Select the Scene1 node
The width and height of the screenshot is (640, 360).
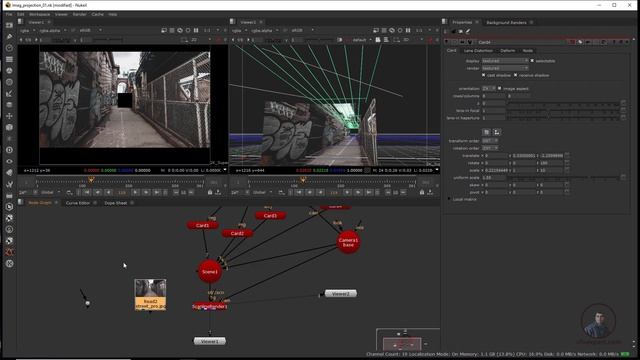point(210,271)
